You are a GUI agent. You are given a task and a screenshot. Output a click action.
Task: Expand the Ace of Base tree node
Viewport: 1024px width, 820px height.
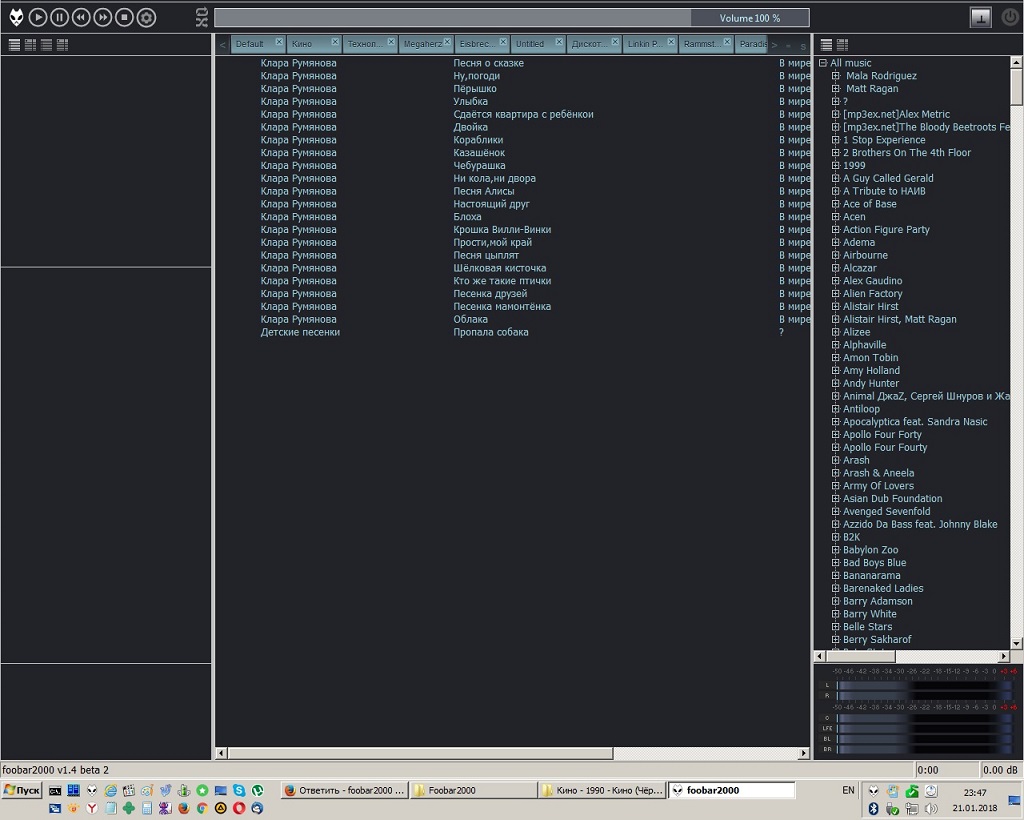tap(836, 204)
